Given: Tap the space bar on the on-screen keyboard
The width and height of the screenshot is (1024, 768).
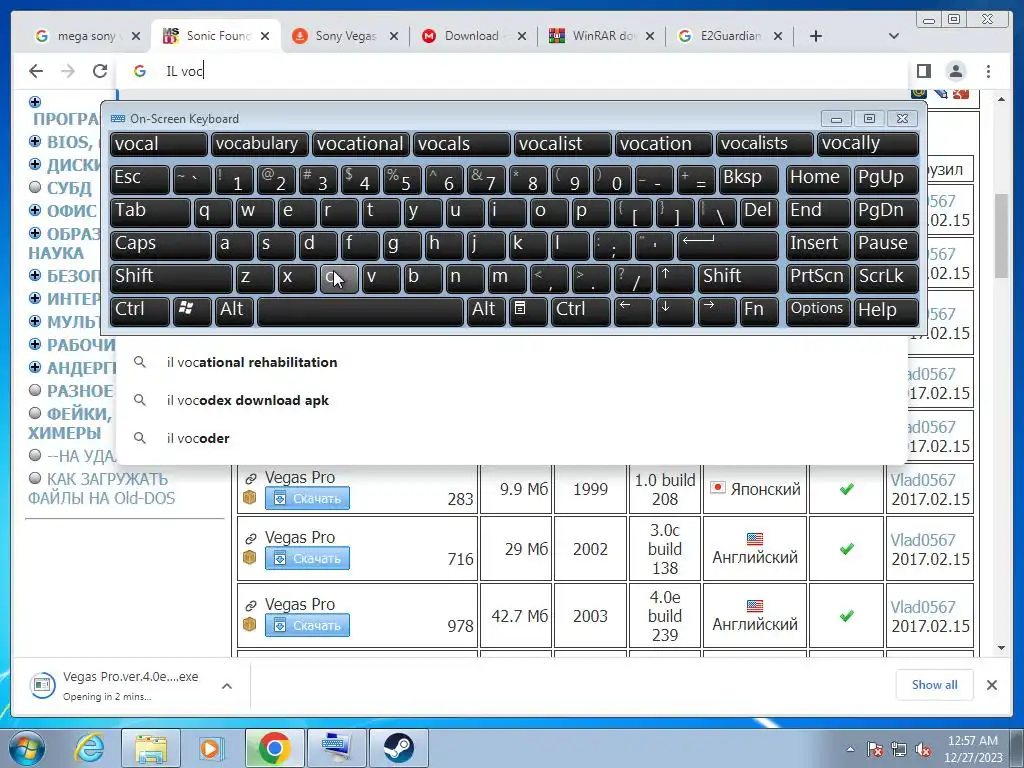Looking at the screenshot, I should [360, 311].
